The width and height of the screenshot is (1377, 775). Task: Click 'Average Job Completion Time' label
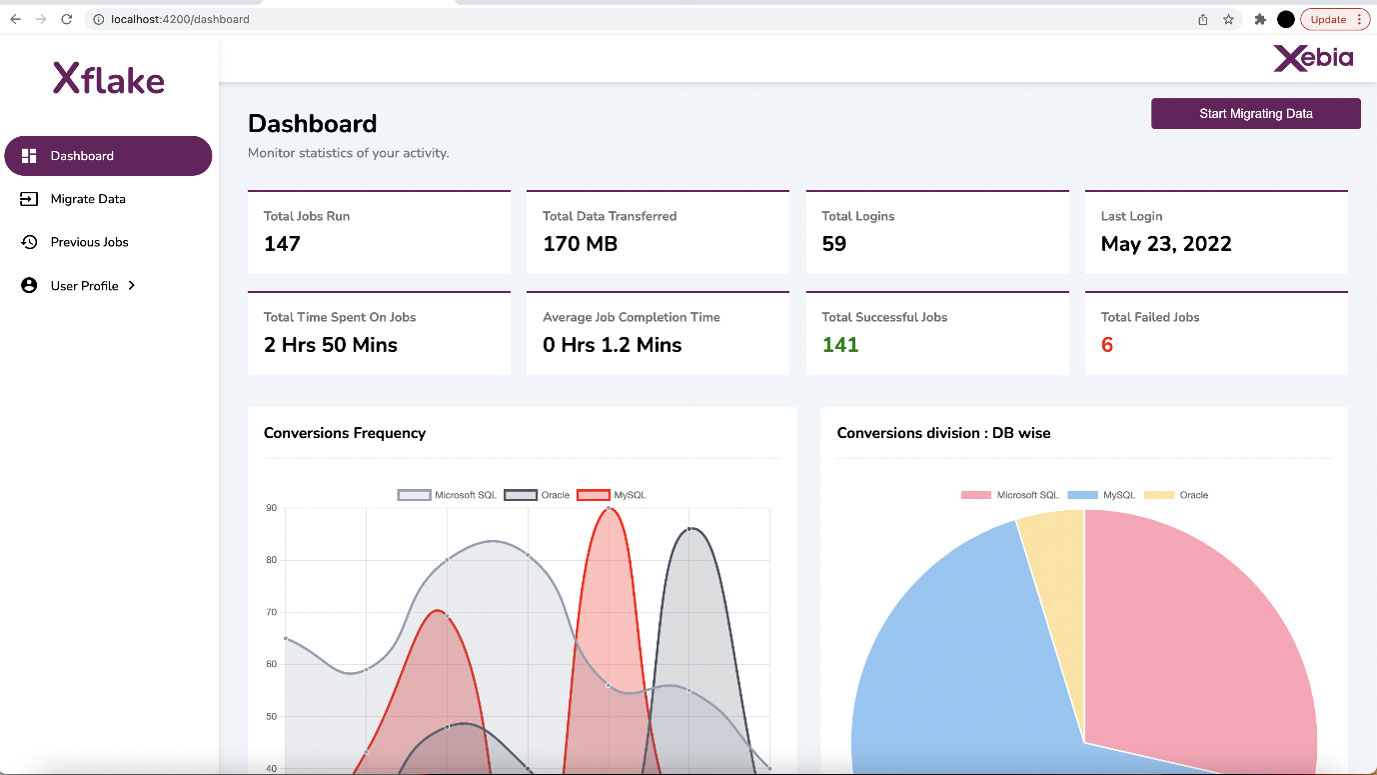tap(631, 317)
